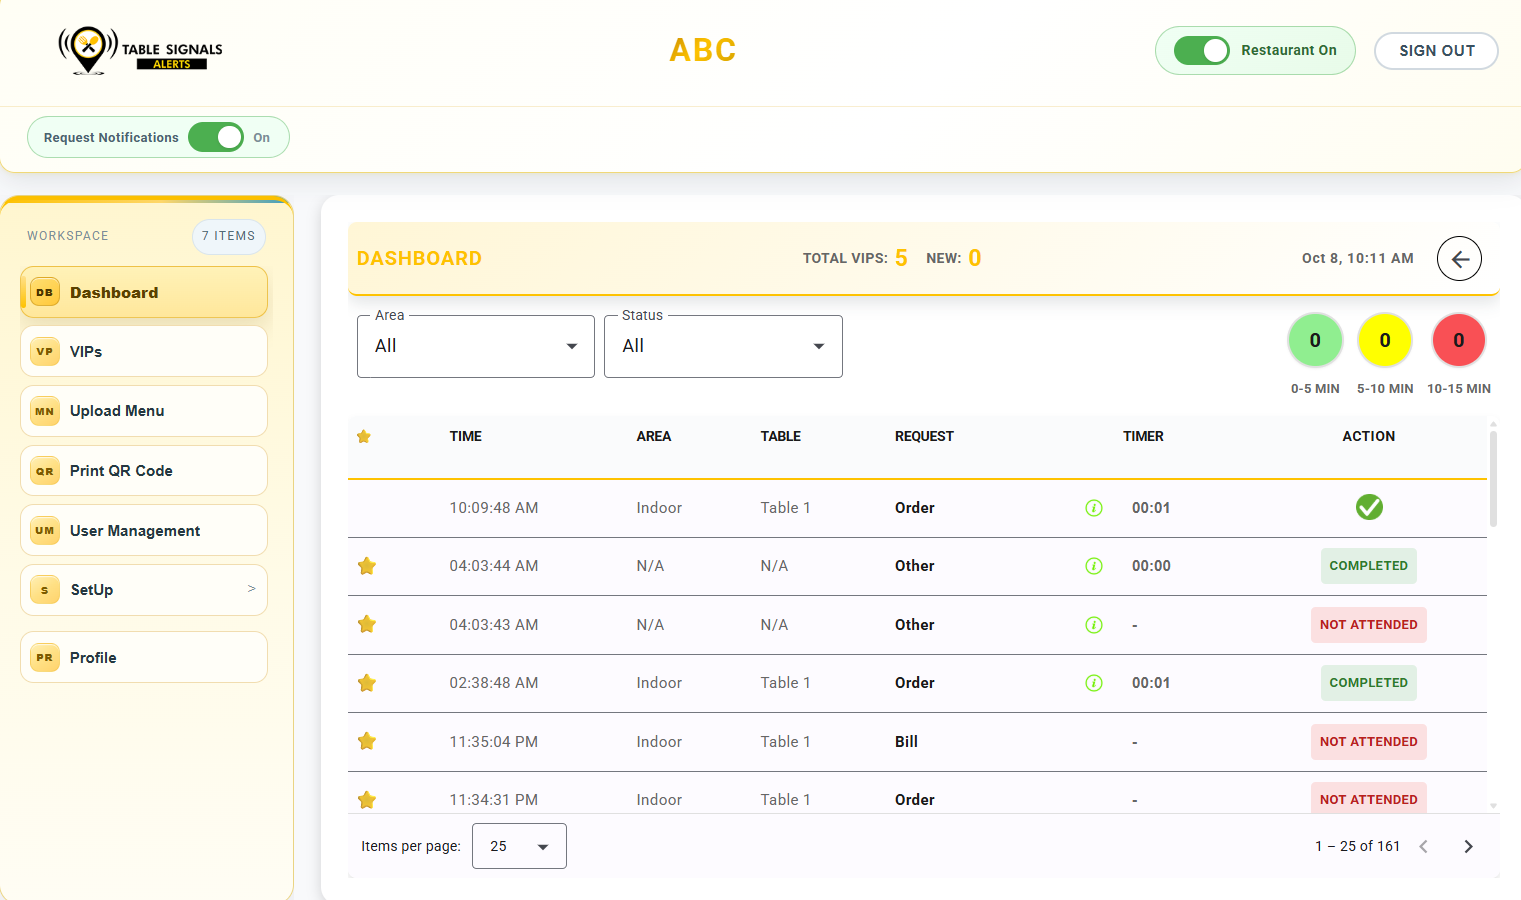Open User Management page

[144, 530]
